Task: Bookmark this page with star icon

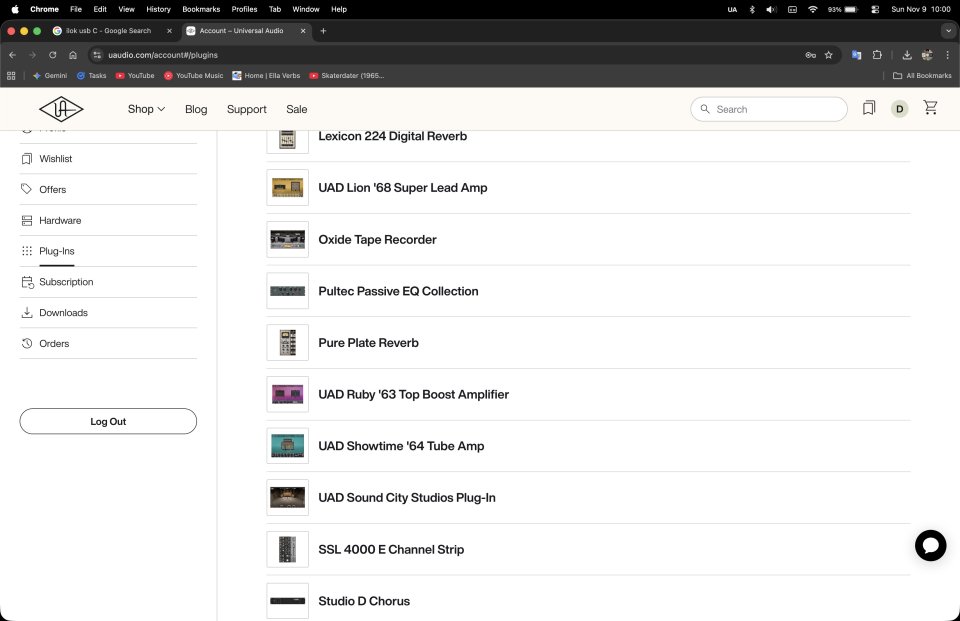Action: point(828,55)
